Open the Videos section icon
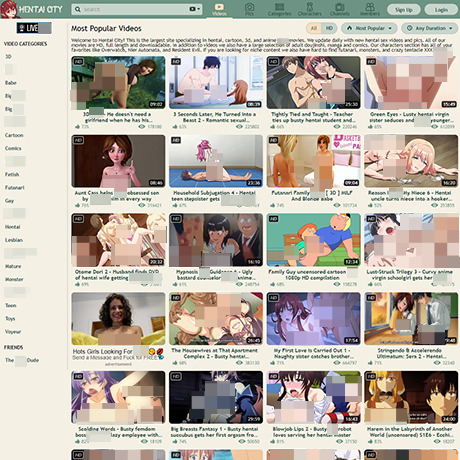 (219, 7)
